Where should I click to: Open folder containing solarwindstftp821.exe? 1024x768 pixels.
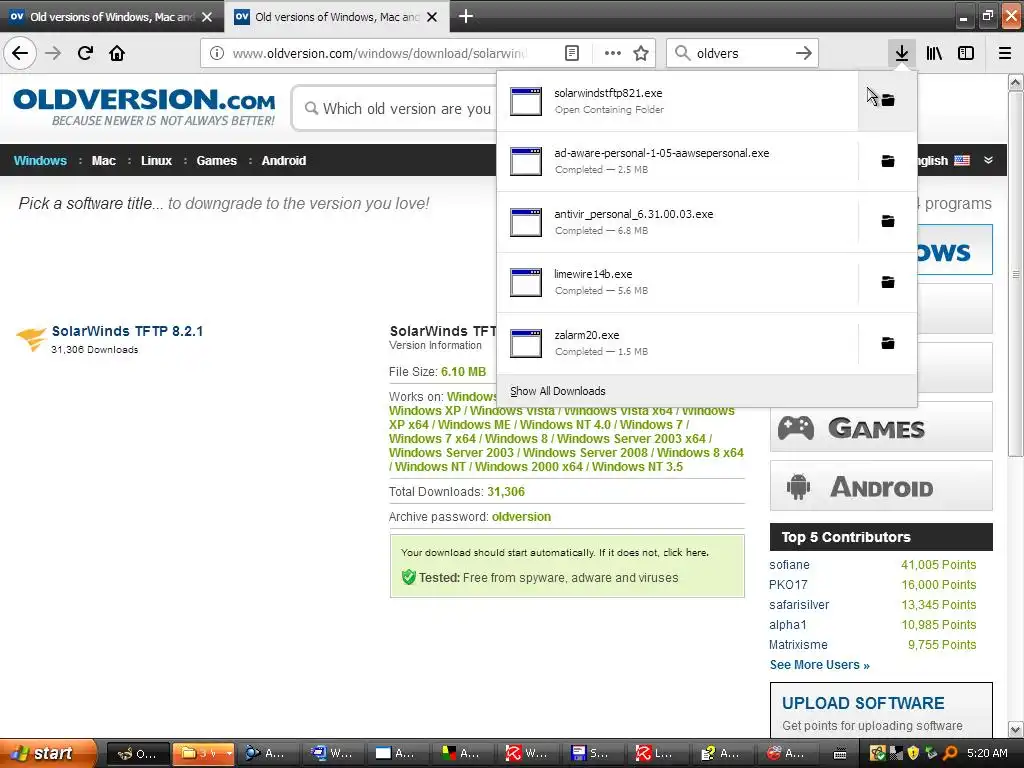point(888,100)
